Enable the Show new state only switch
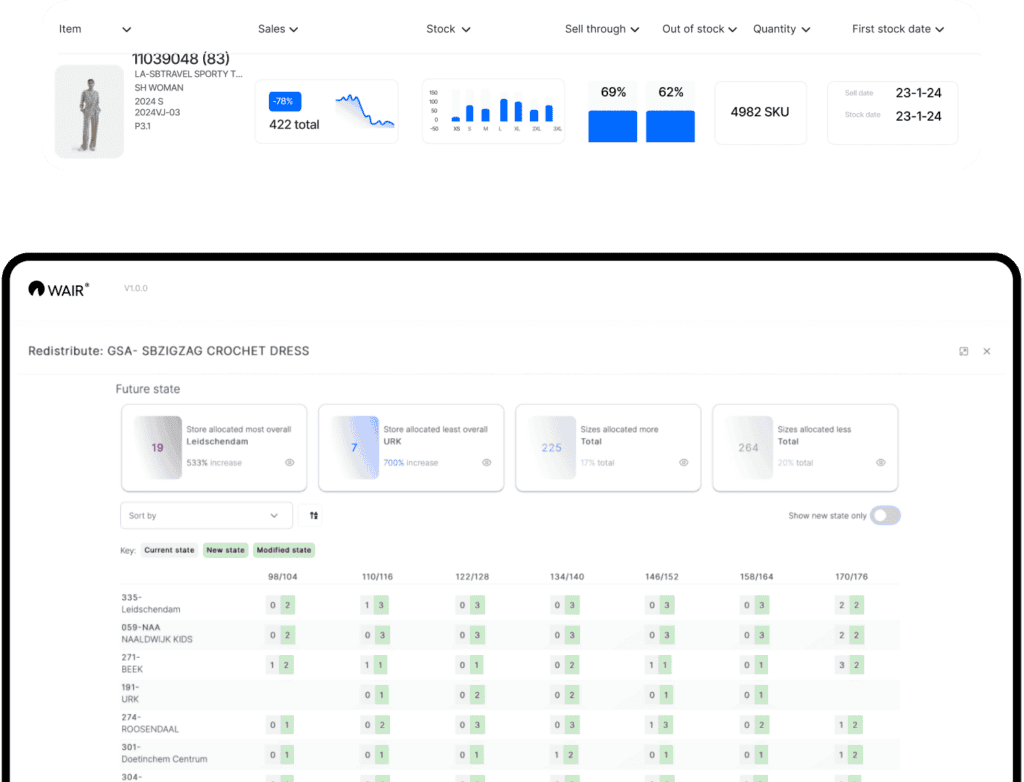1024x782 pixels. pyautogui.click(x=885, y=516)
